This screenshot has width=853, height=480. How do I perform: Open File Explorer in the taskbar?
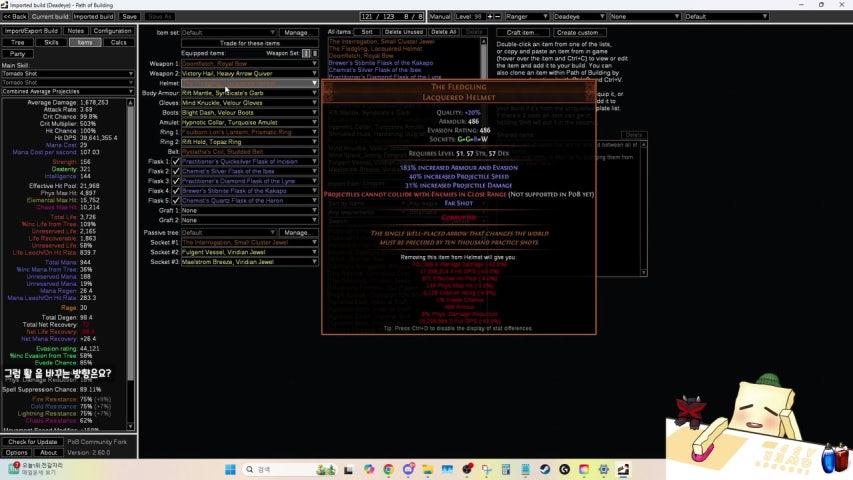[x=428, y=469]
